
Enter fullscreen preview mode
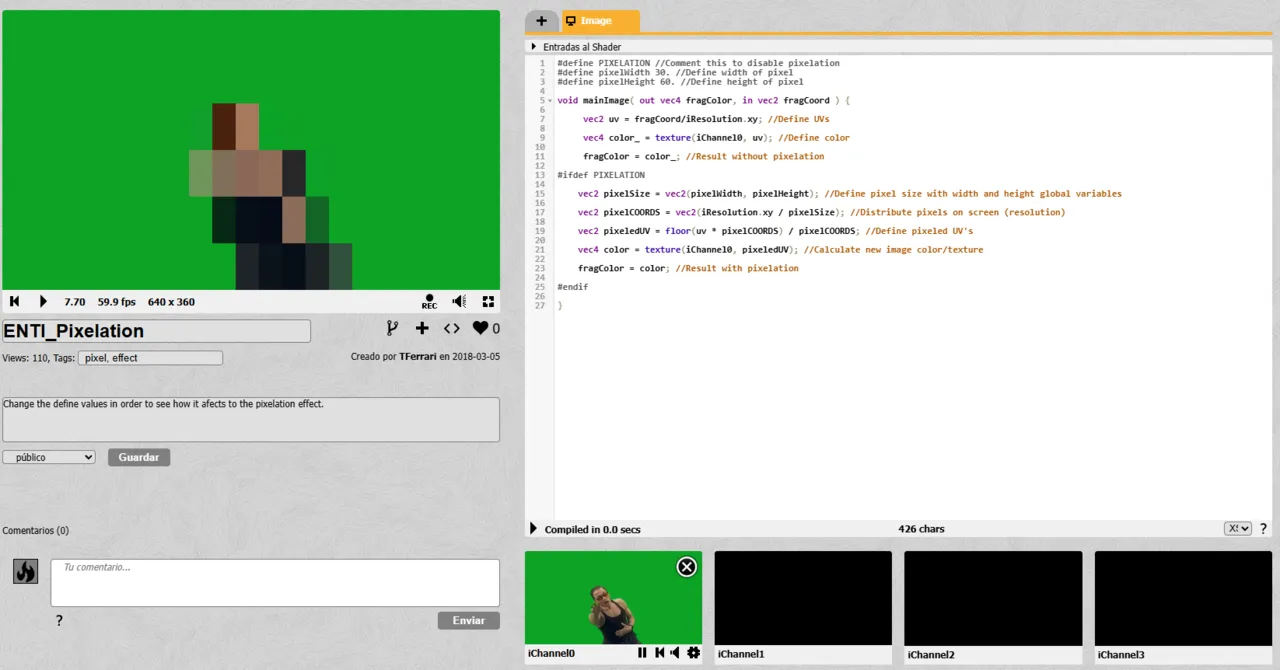click(x=488, y=301)
